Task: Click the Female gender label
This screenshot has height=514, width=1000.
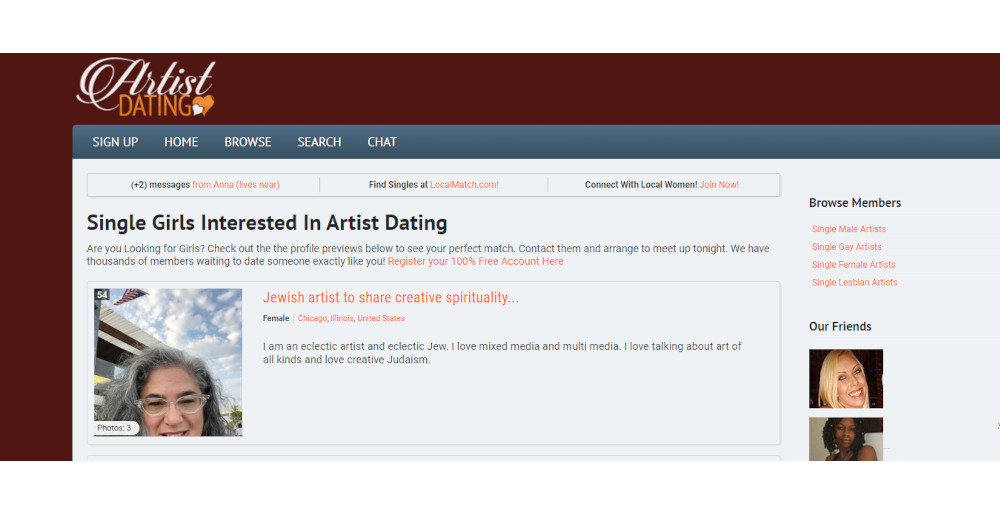Action: [x=276, y=318]
